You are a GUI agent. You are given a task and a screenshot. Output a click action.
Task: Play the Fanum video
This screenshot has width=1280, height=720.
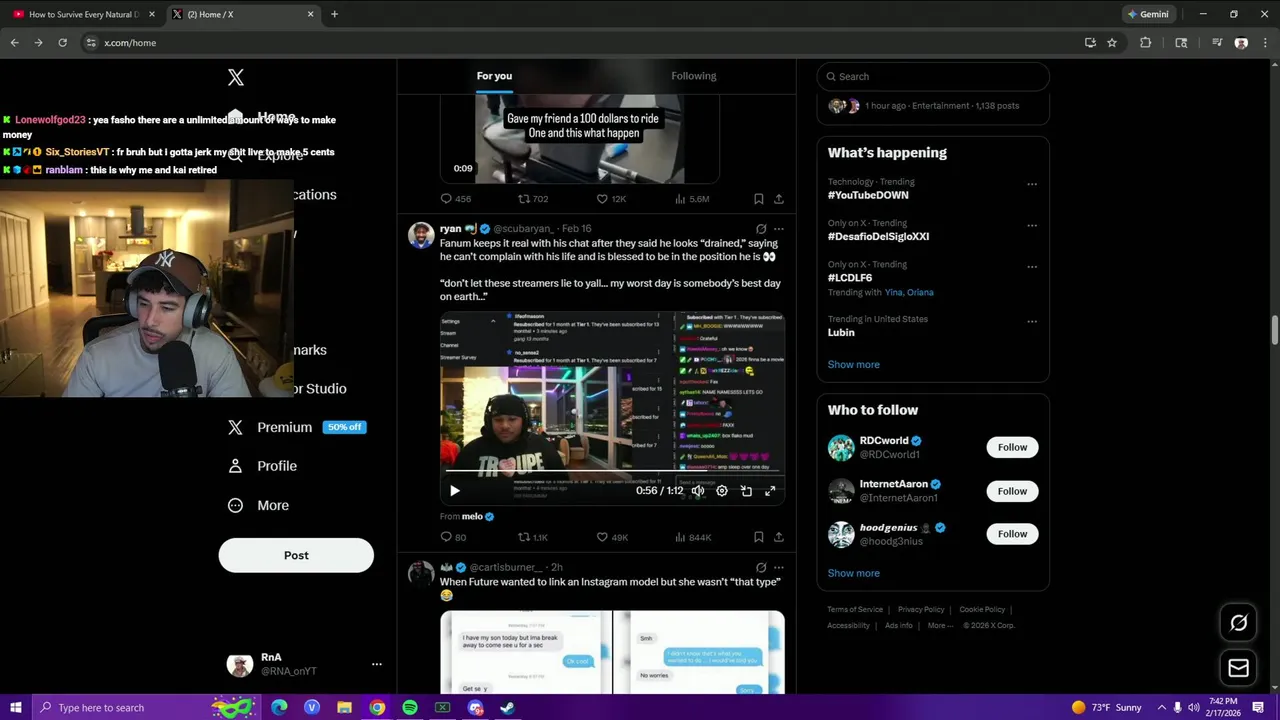(x=455, y=491)
